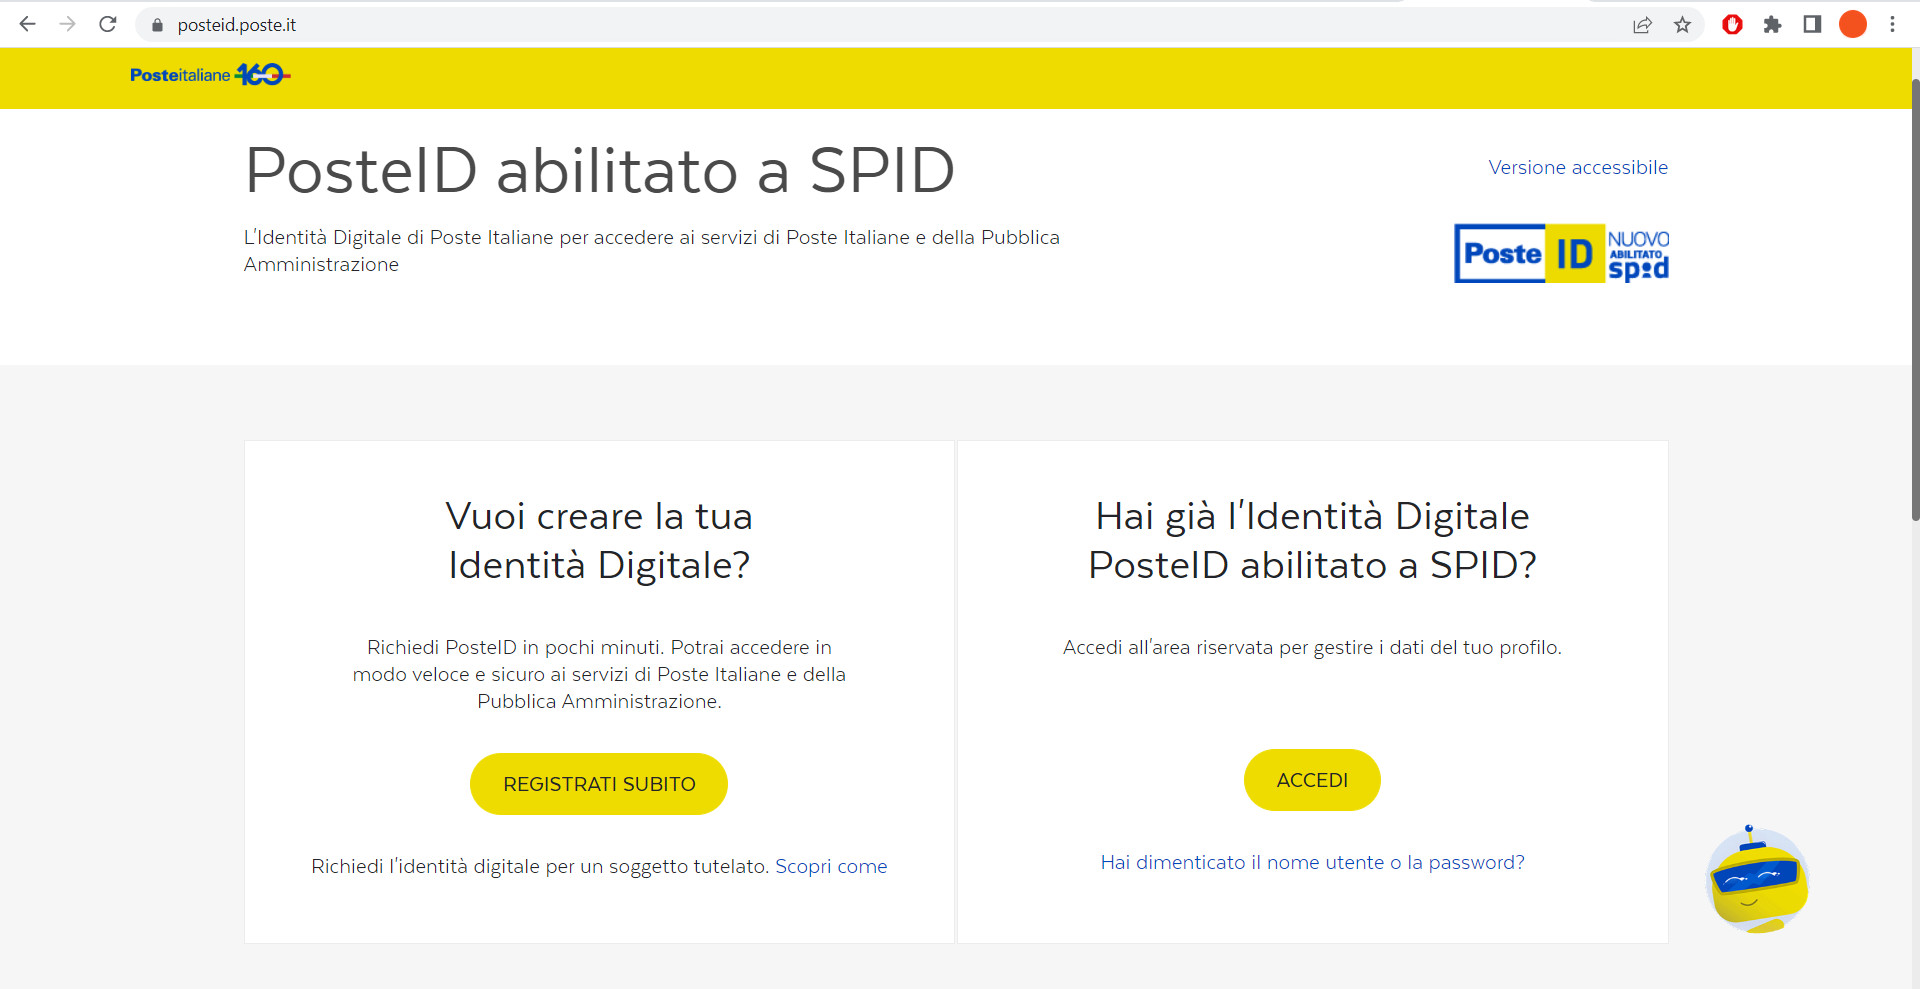The image size is (1920, 989).
Task: Switch to the browser profile avatar
Action: click(1853, 24)
